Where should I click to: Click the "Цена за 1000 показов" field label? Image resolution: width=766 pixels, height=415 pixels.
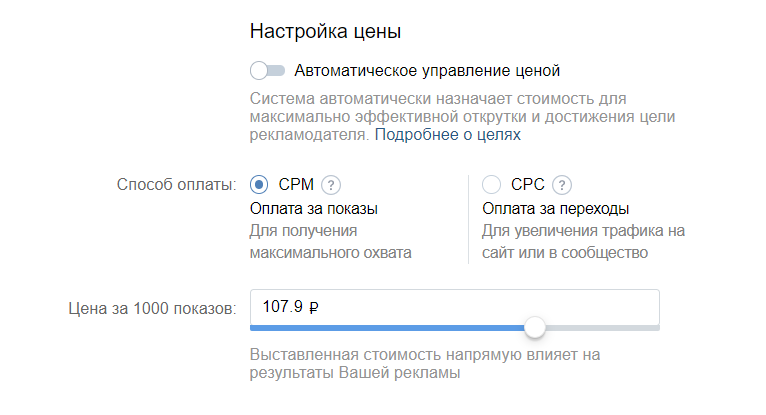click(152, 309)
